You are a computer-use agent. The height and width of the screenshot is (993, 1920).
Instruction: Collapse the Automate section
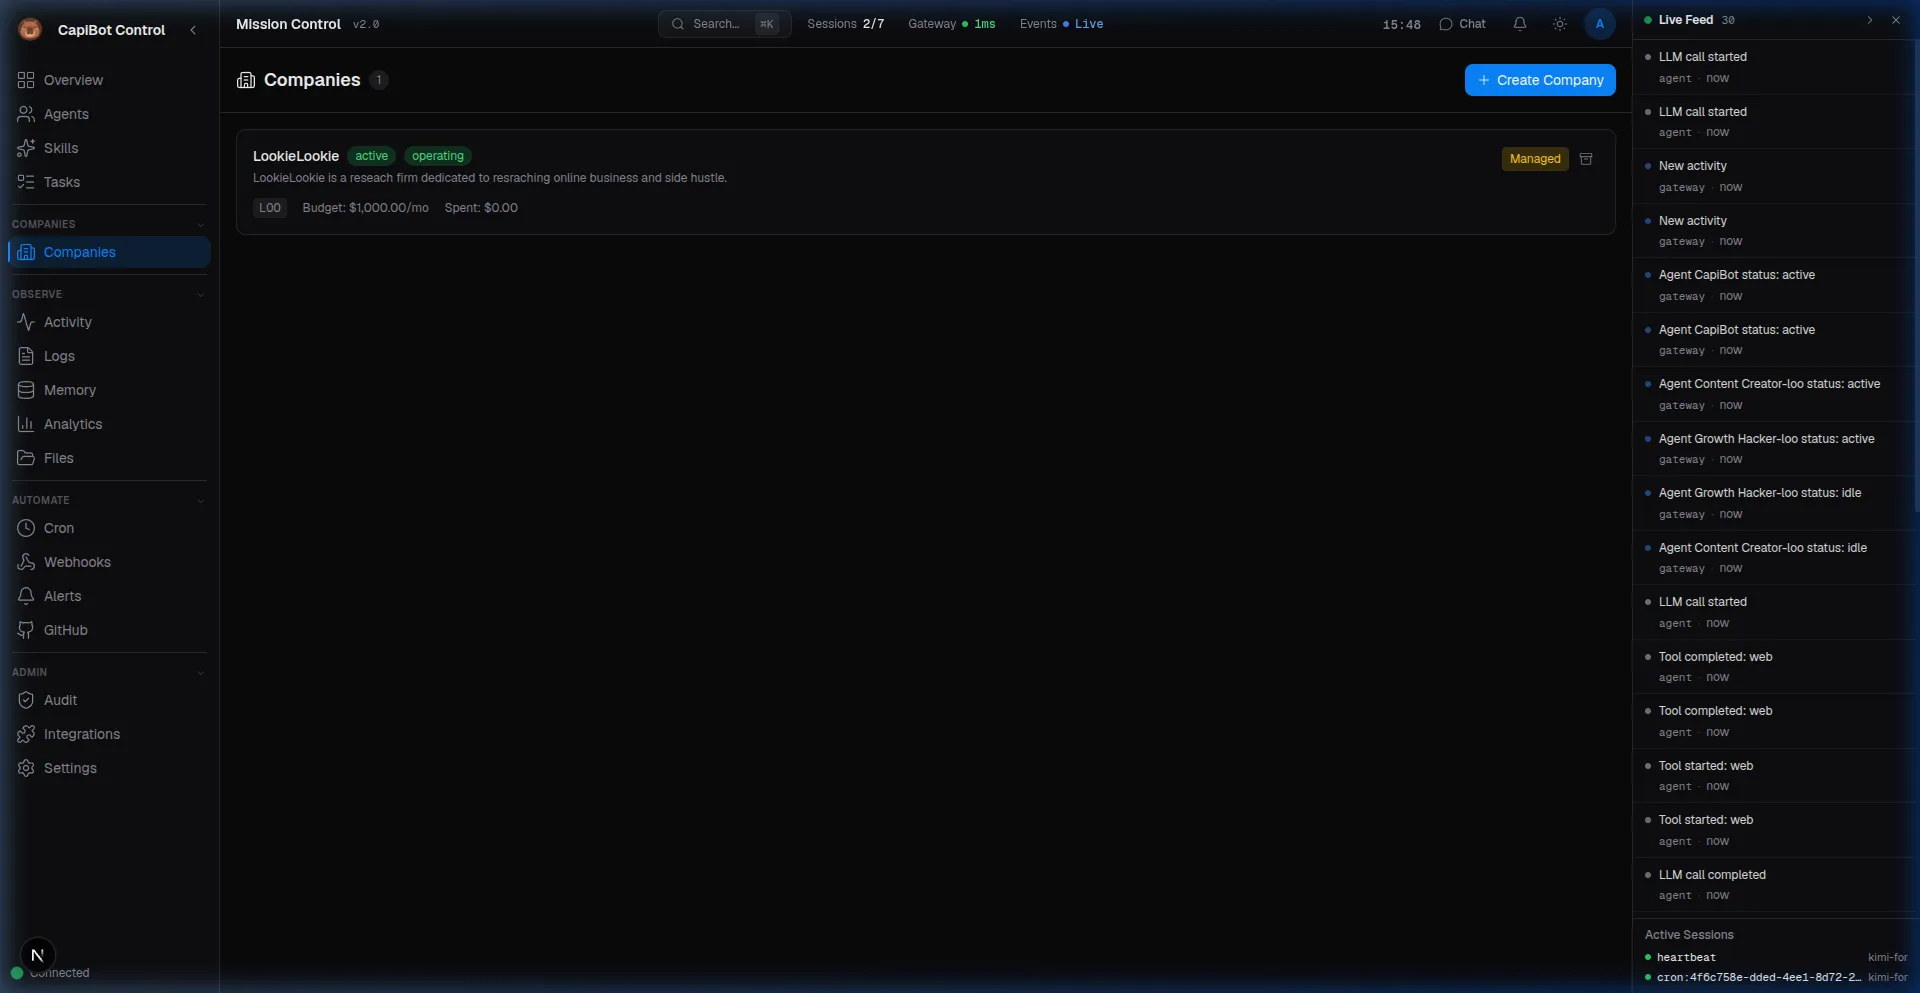pyautogui.click(x=200, y=501)
